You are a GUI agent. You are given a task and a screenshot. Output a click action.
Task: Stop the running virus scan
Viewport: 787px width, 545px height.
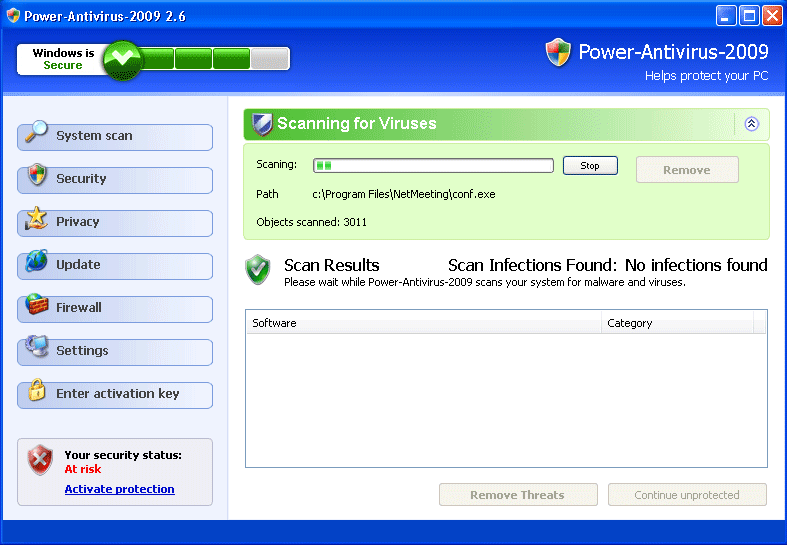click(590, 166)
